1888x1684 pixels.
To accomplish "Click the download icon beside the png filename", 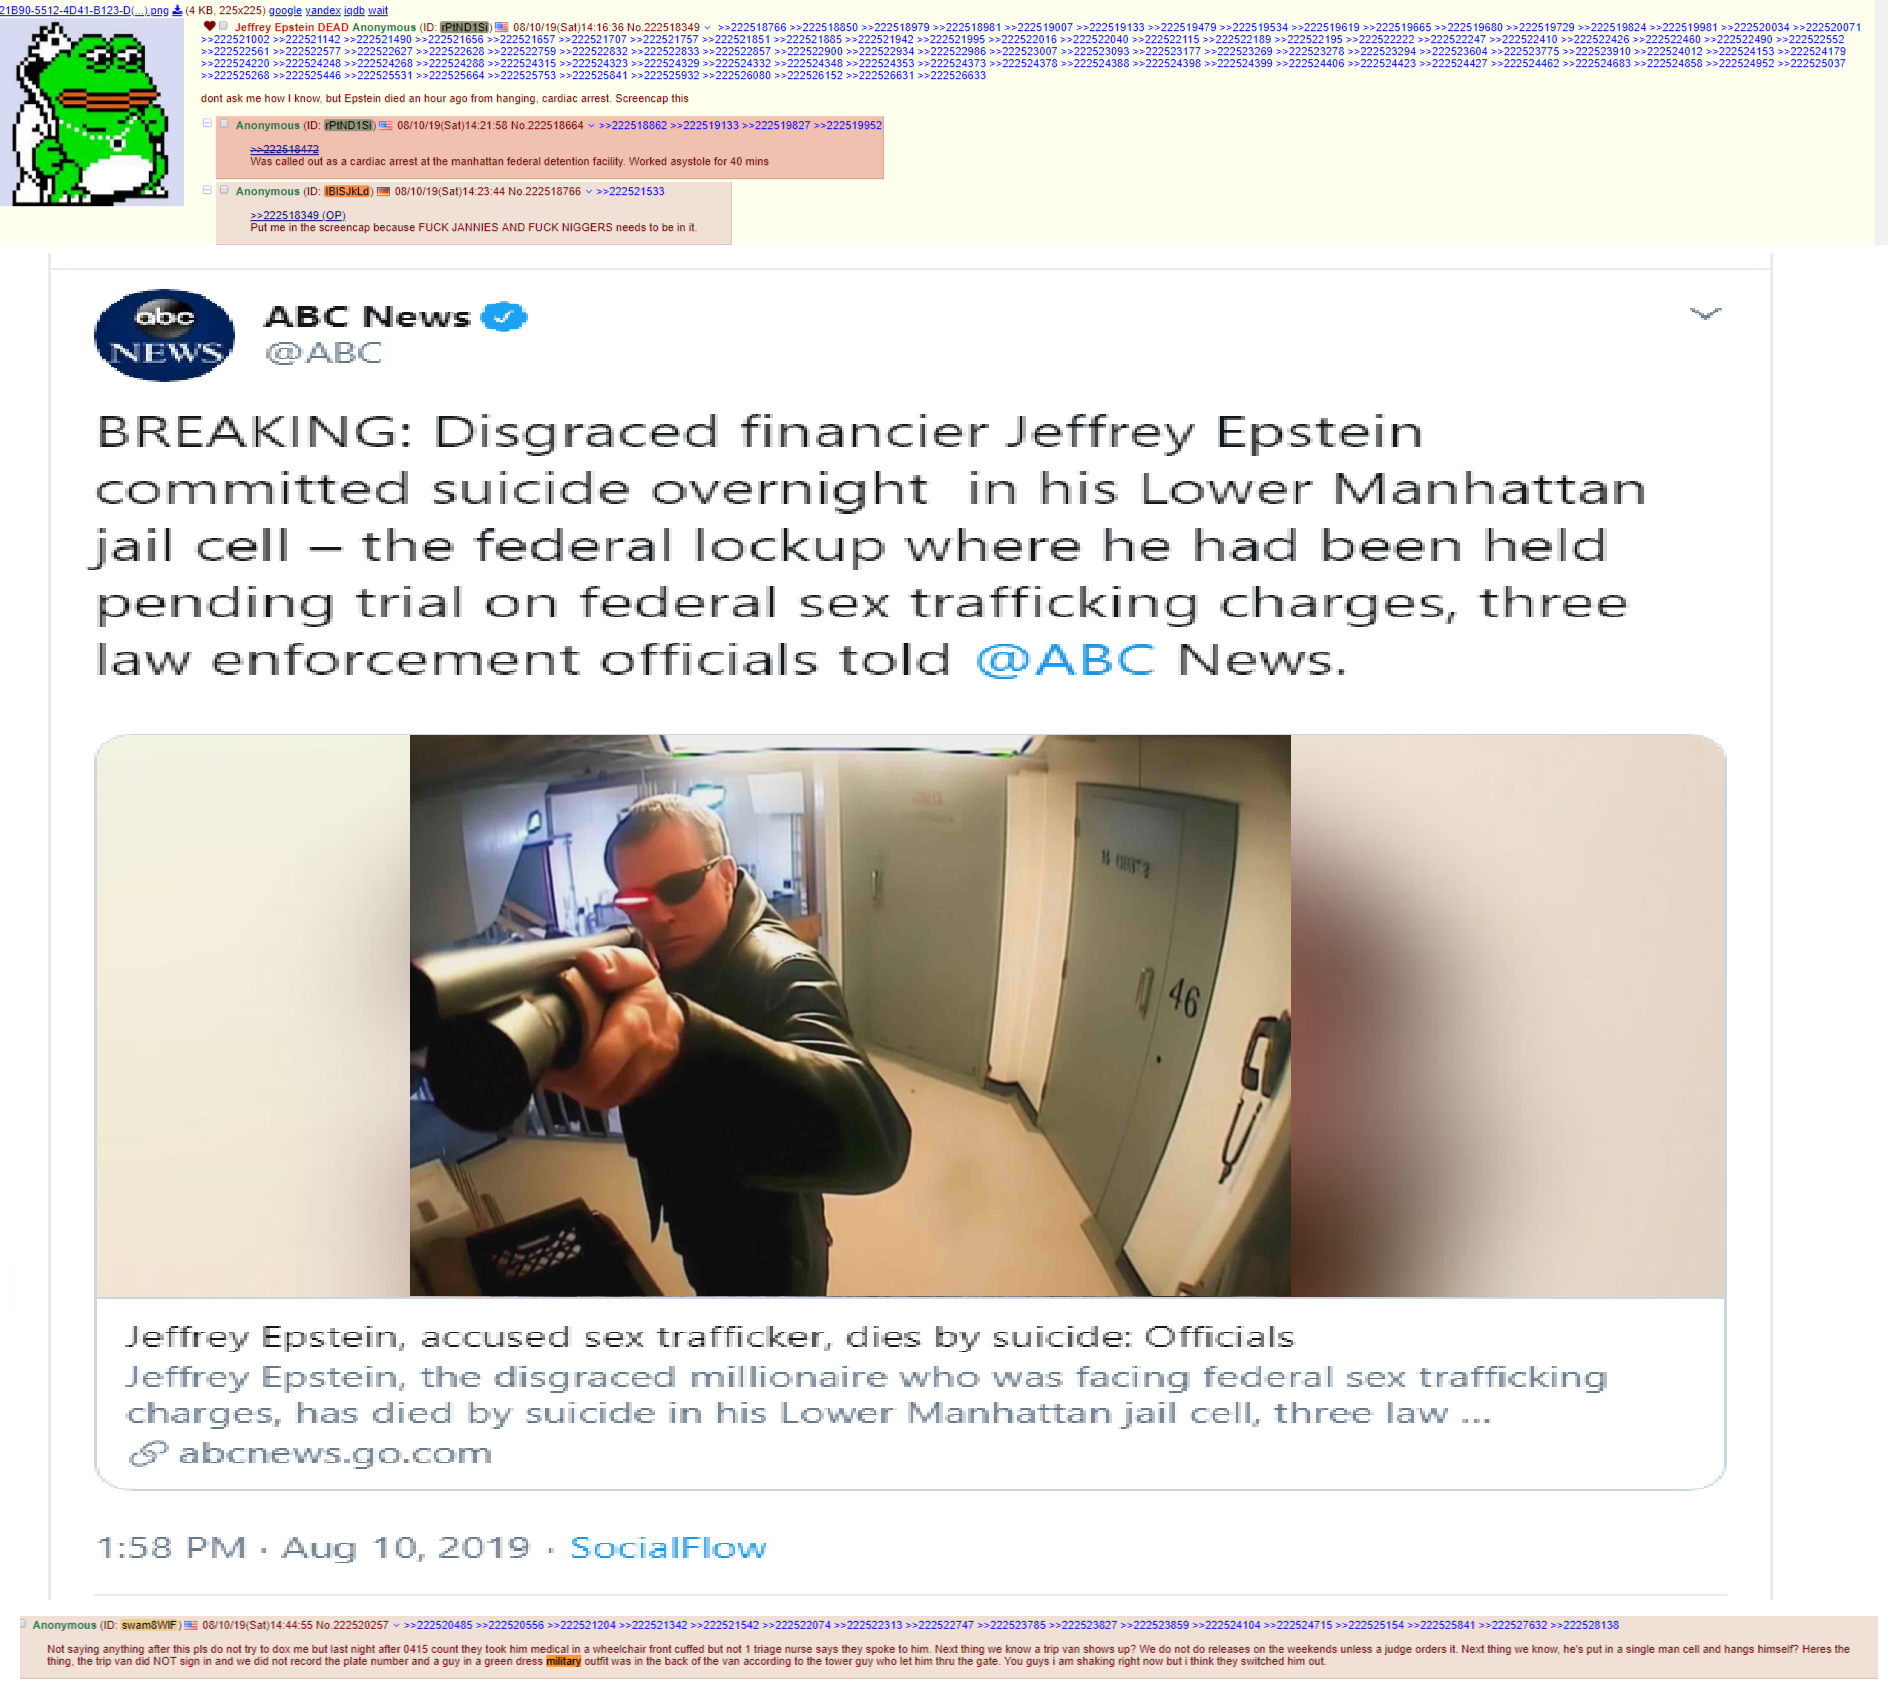I will (x=177, y=11).
